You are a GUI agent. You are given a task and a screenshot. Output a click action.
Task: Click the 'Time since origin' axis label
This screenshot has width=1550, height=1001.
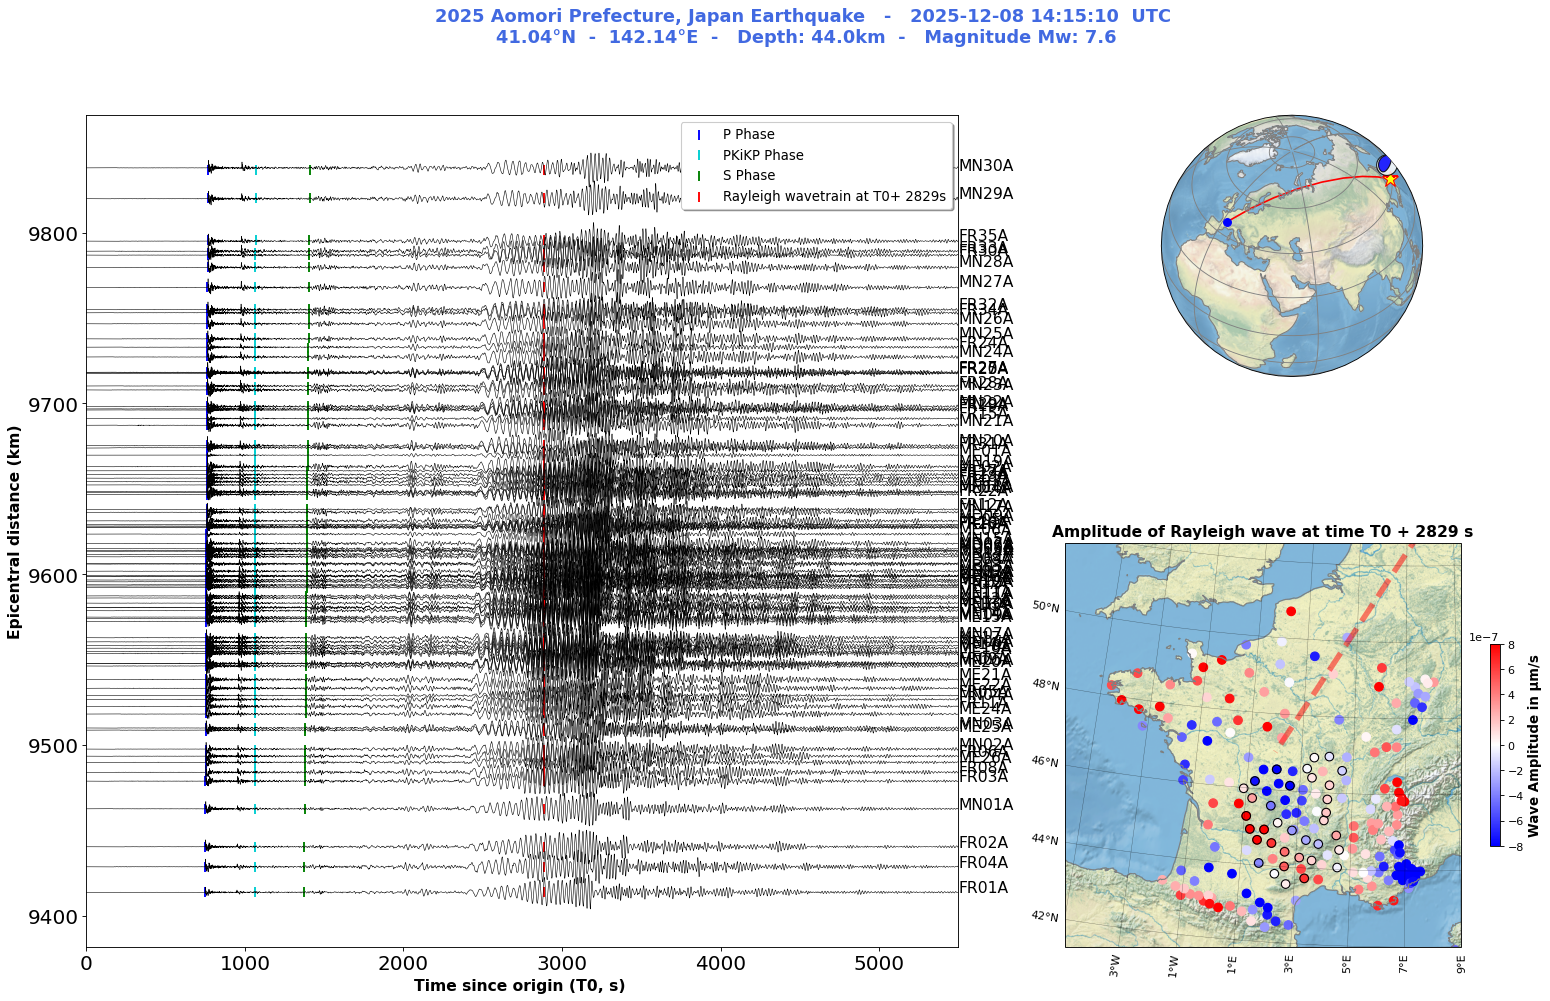point(519,986)
